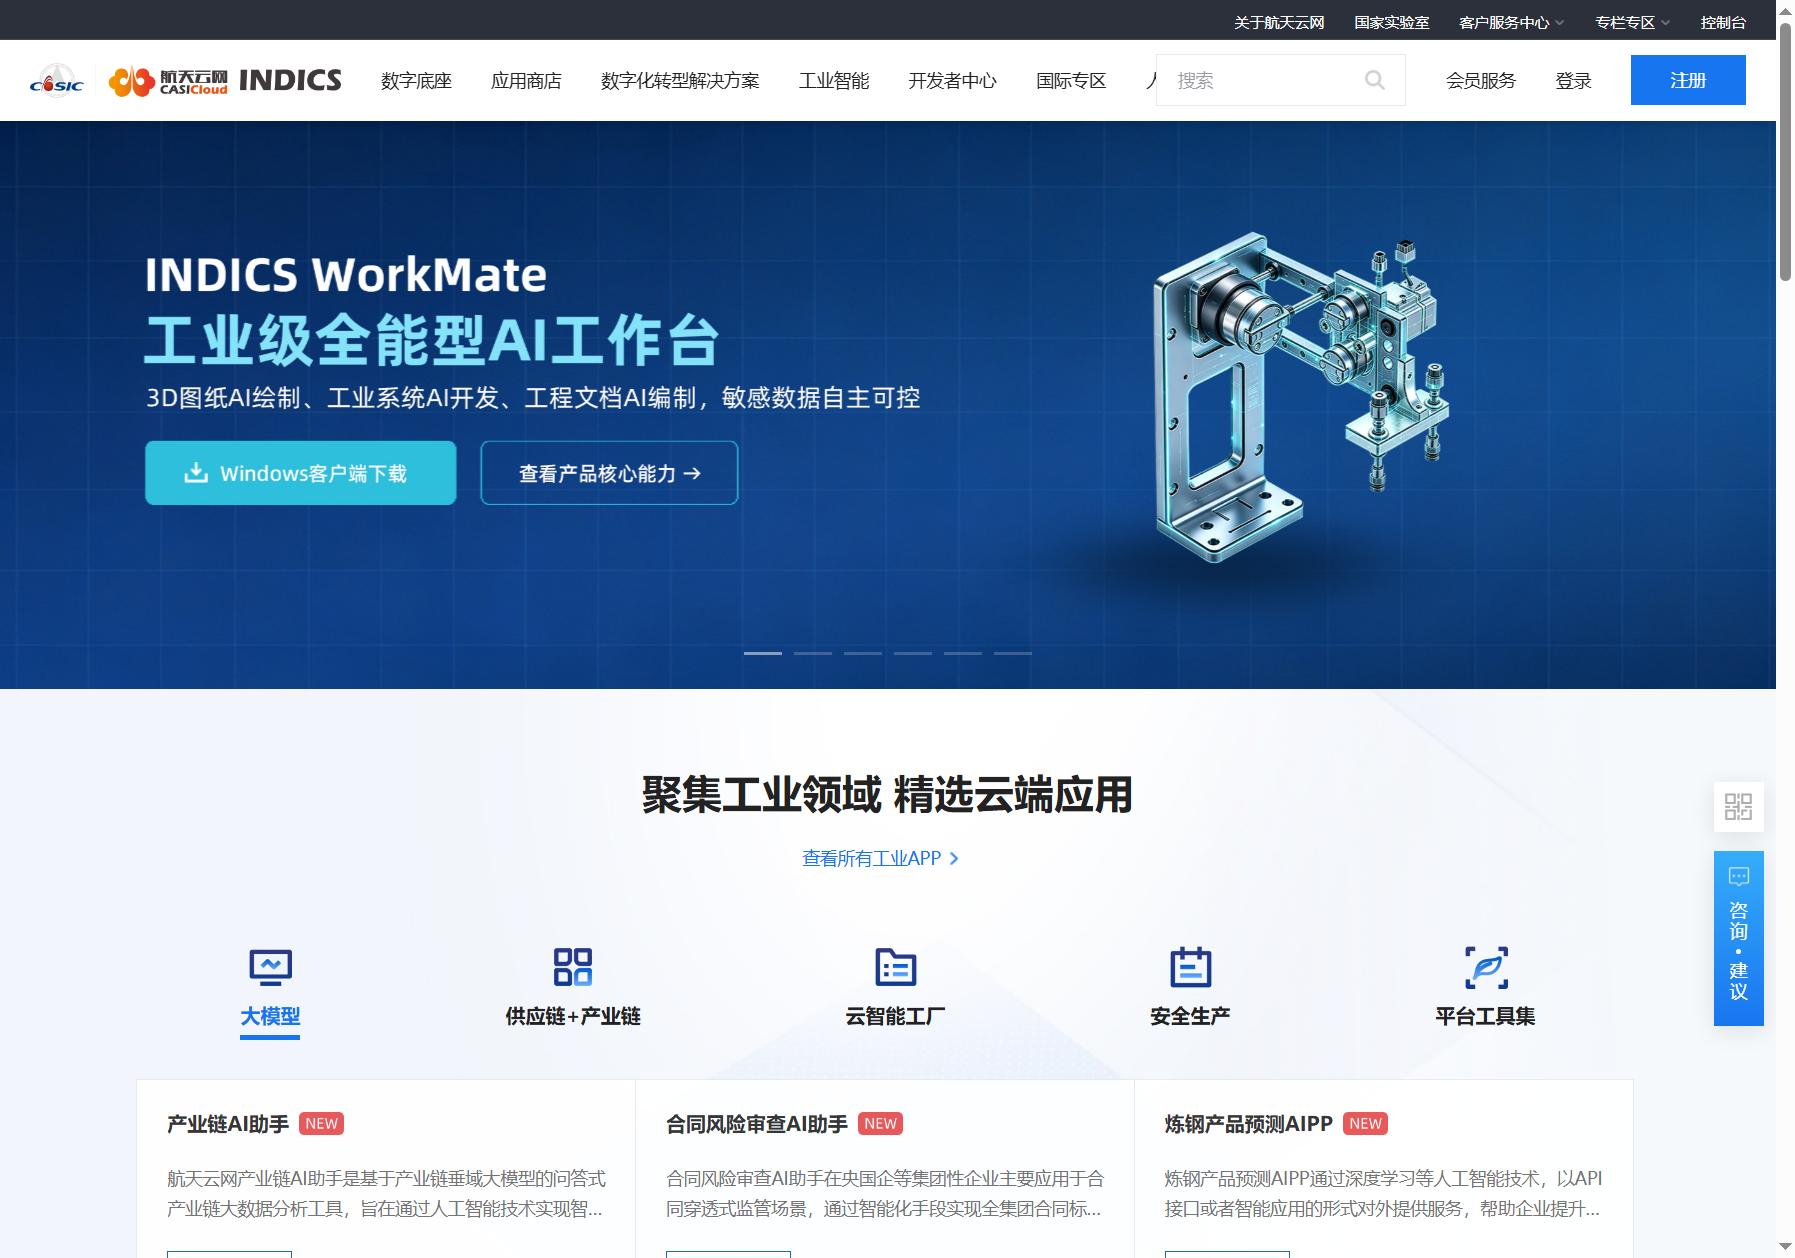Image resolution: width=1795 pixels, height=1258 pixels.
Task: Select the 云智能工厂 document icon
Action: click(895, 967)
